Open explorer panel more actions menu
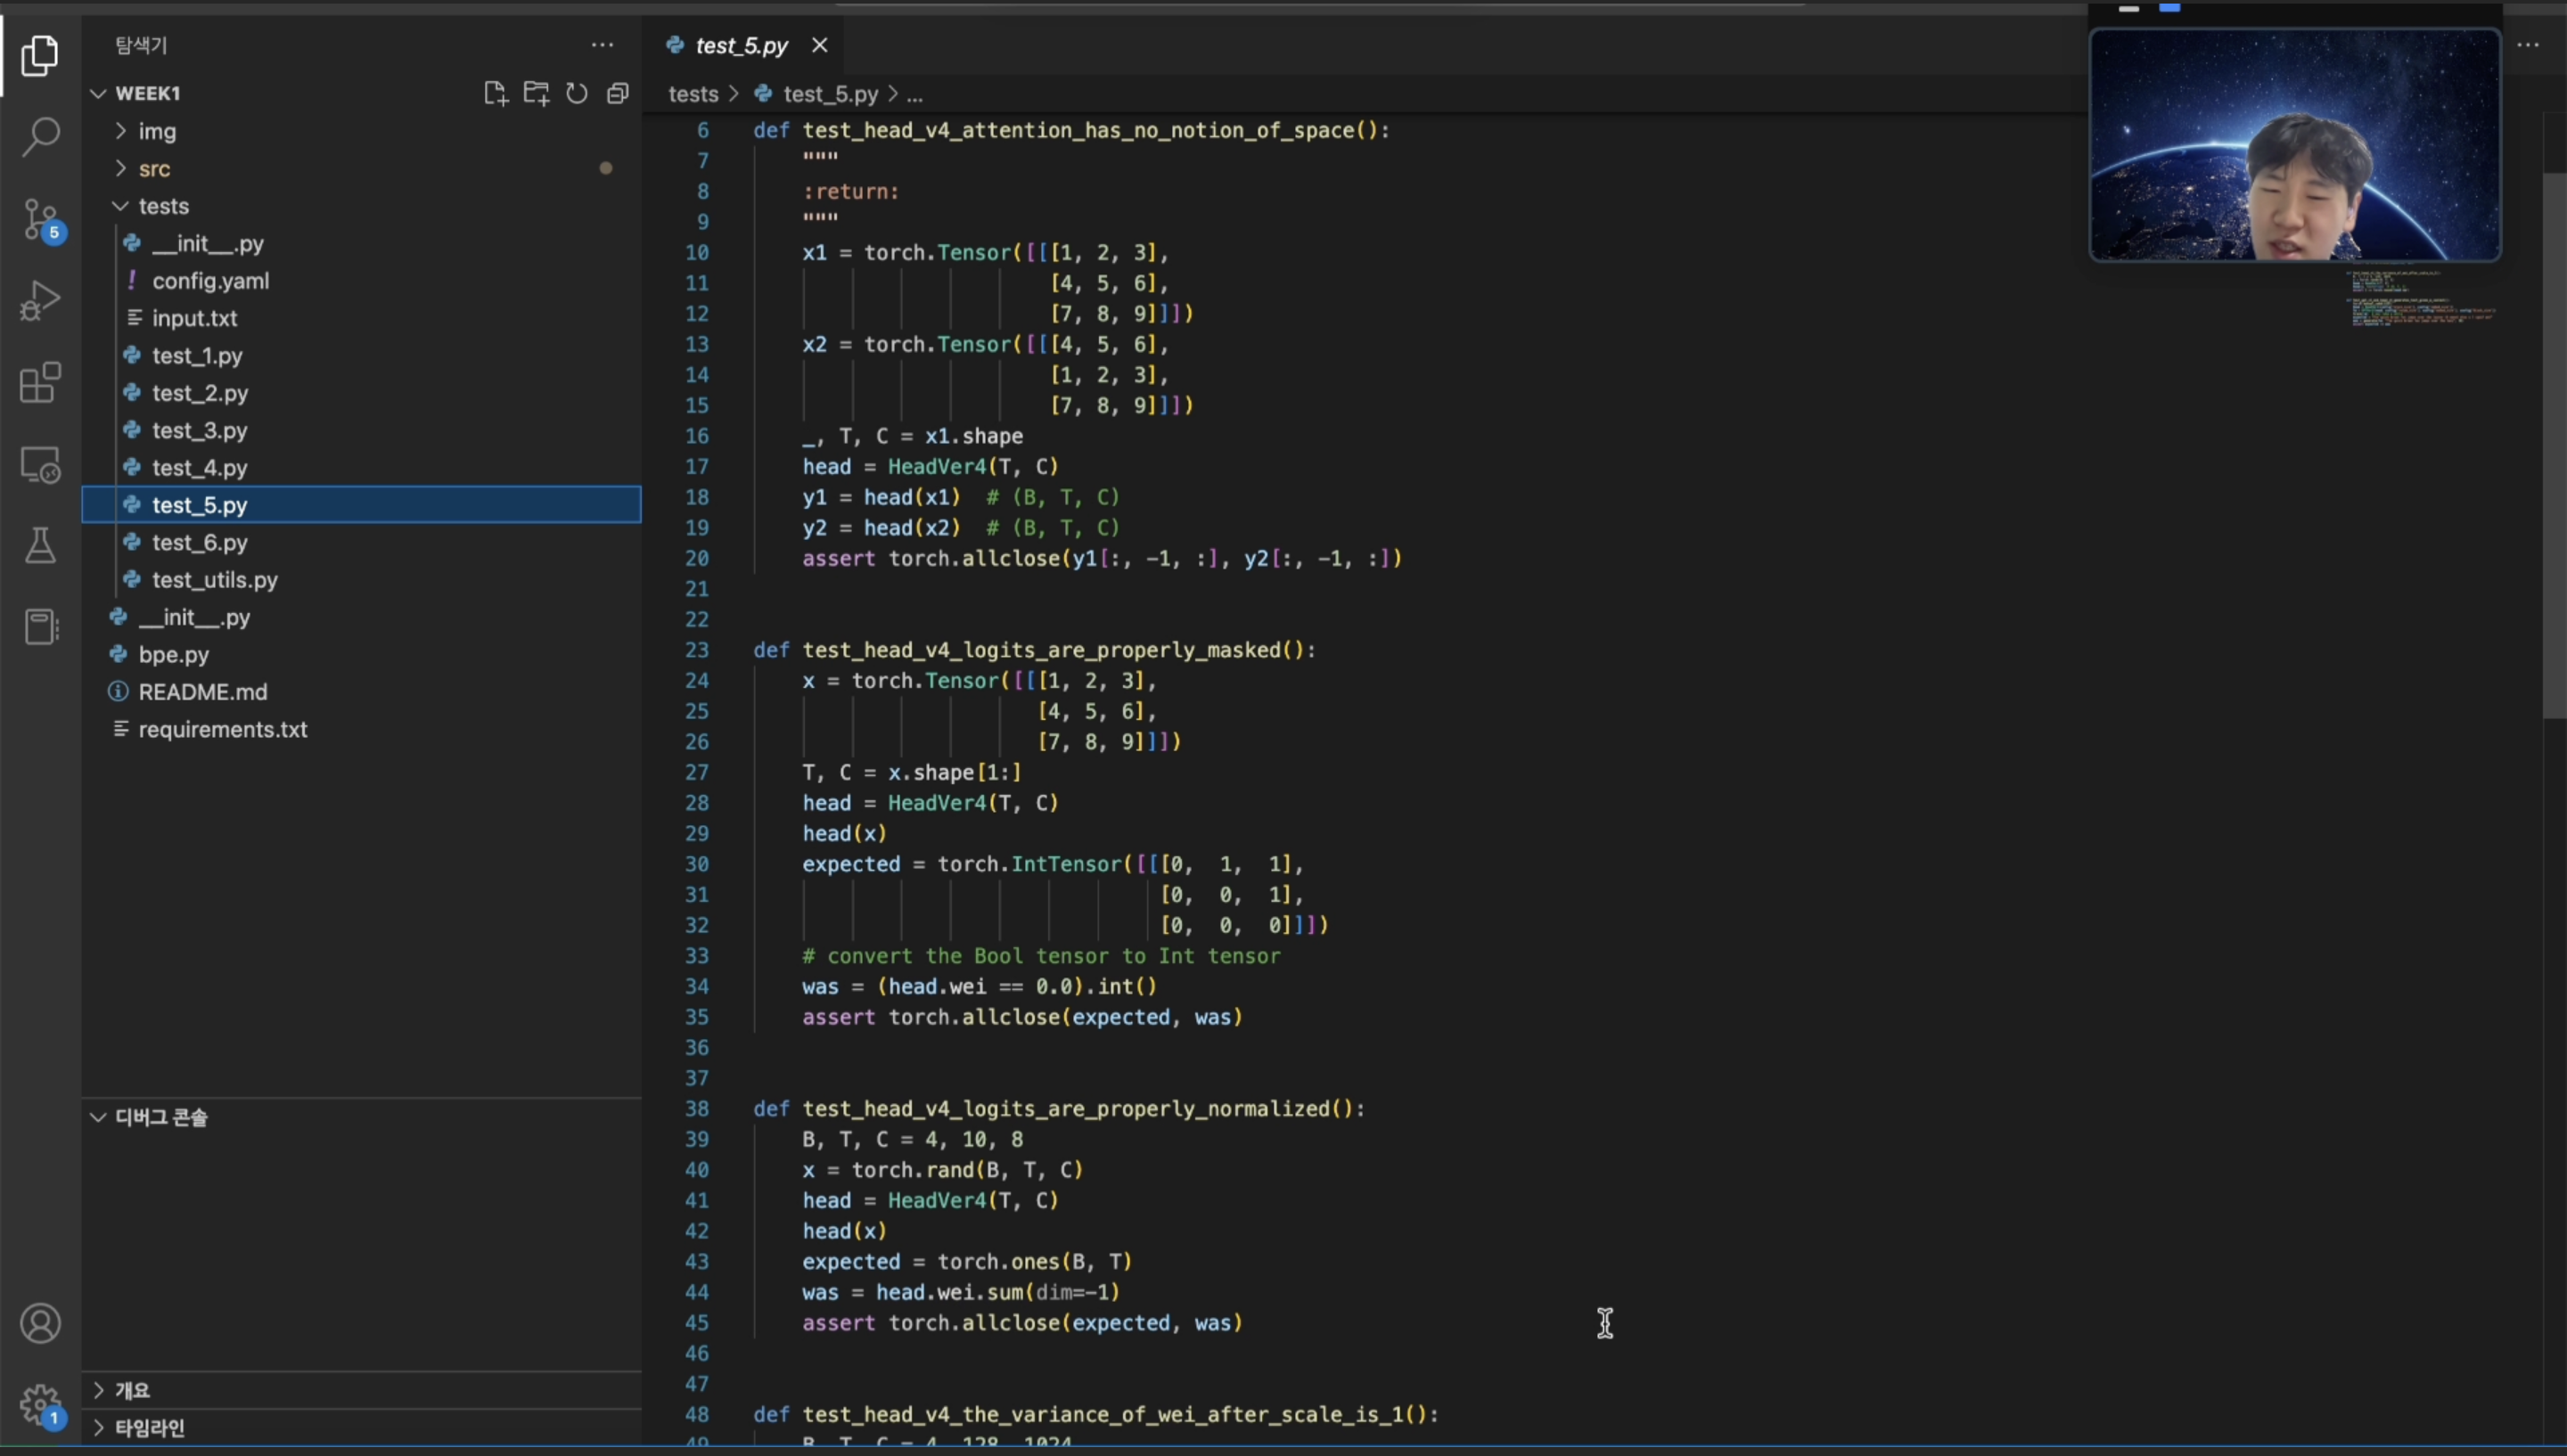 (x=602, y=45)
